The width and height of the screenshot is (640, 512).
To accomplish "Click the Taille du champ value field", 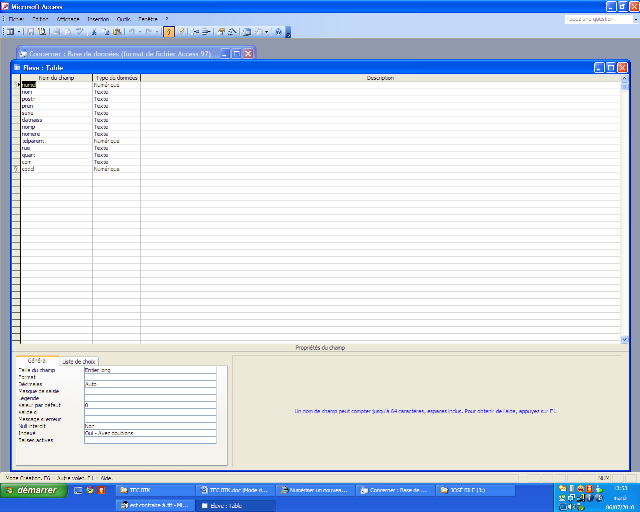I will (150, 370).
